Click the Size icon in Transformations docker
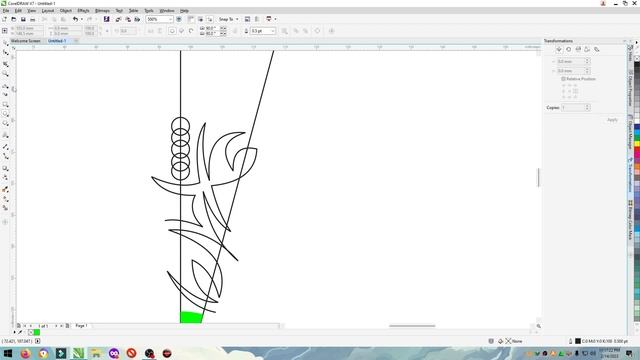 pos(587,49)
